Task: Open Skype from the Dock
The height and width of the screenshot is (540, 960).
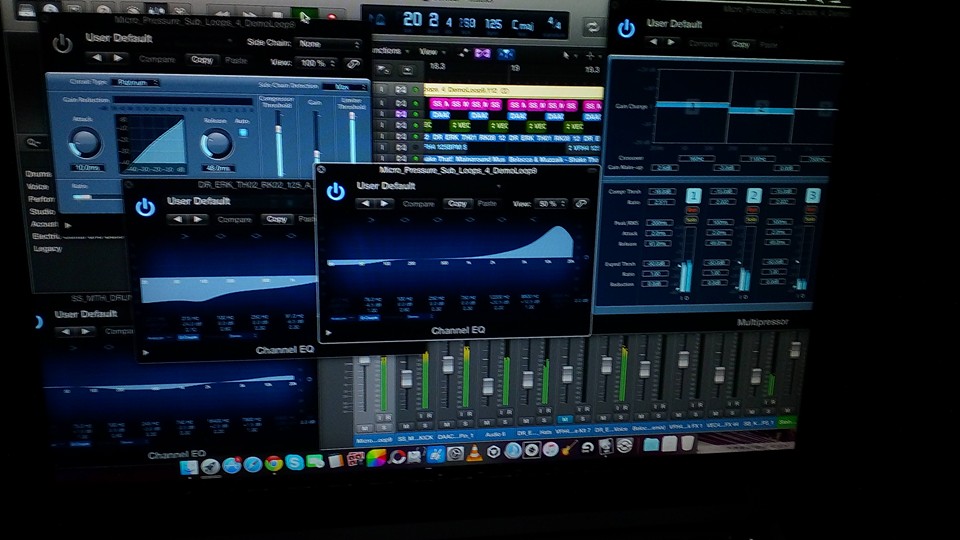Action: (x=294, y=463)
